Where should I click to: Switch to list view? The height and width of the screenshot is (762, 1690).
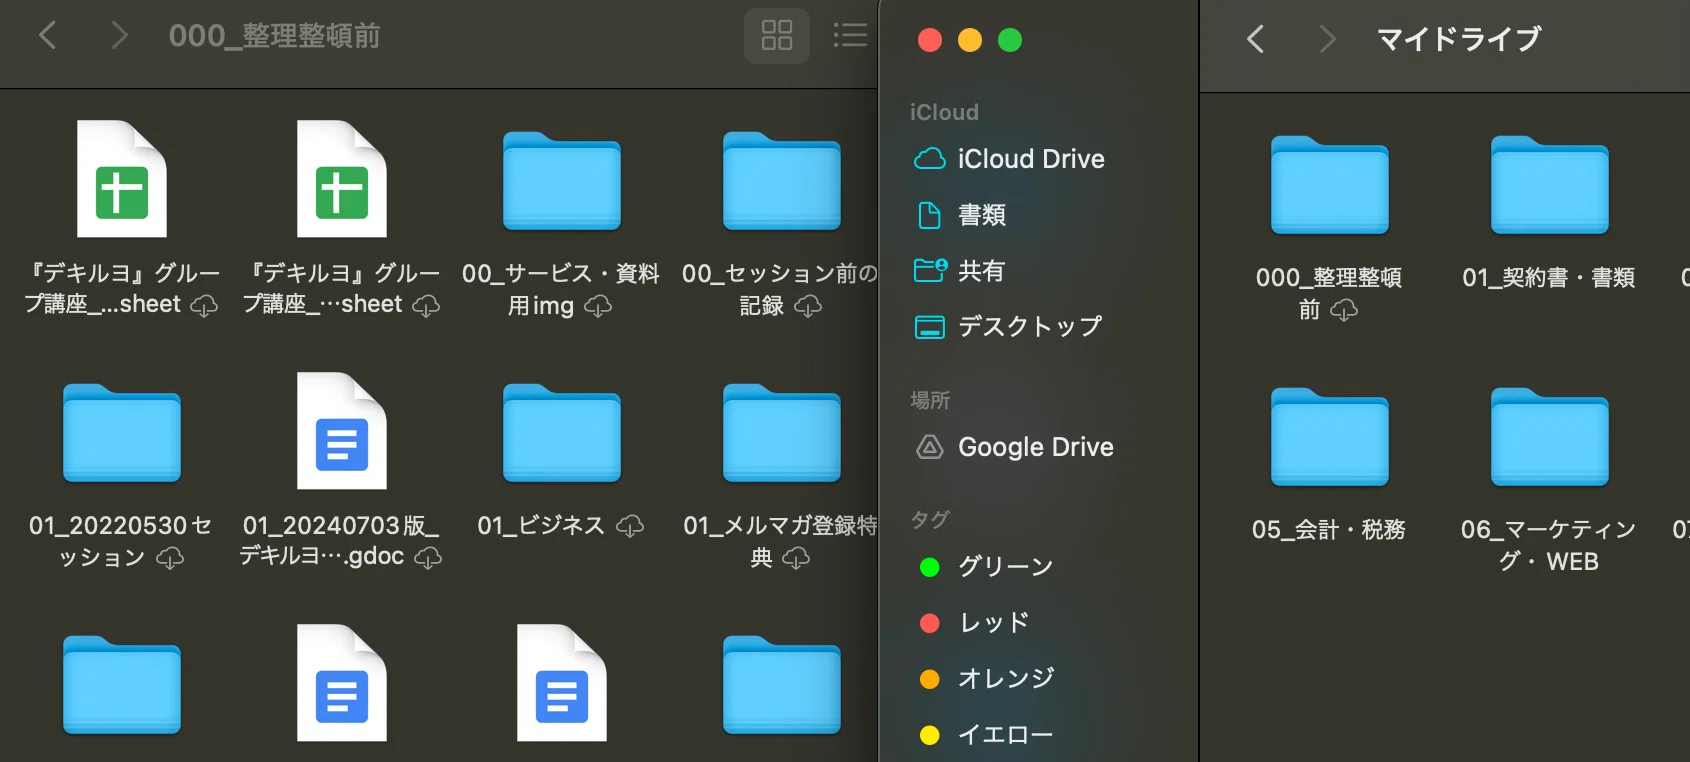[x=850, y=36]
